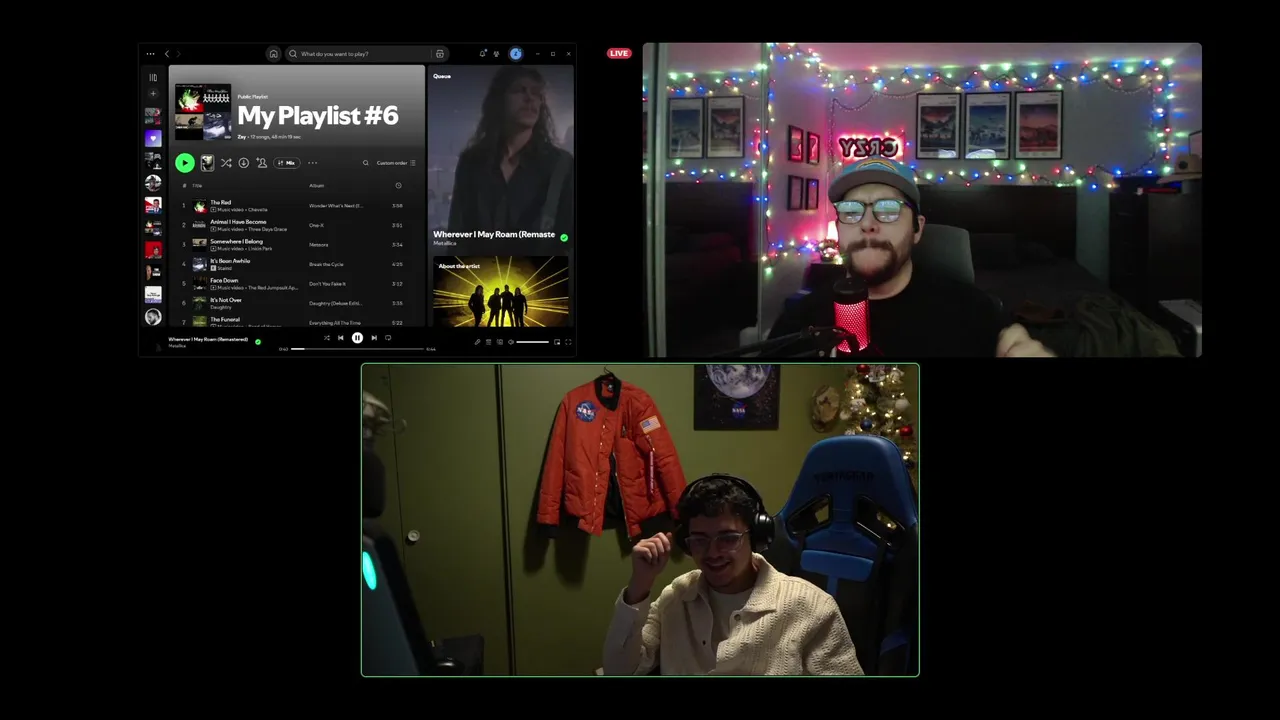
Task: Open the 'Meteora' album link
Action: (x=318, y=245)
